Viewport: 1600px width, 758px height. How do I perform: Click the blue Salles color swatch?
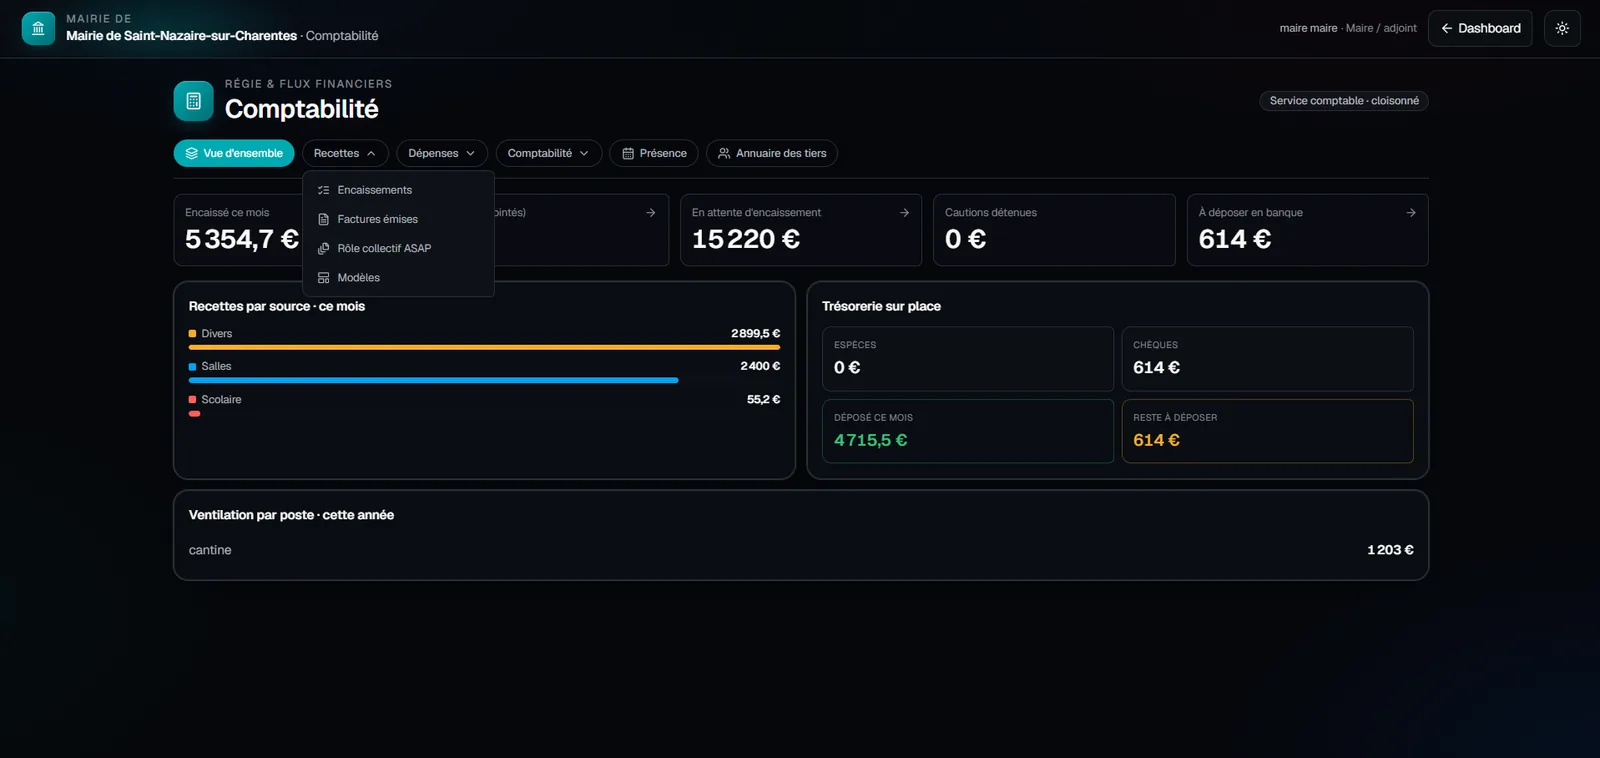click(x=192, y=367)
